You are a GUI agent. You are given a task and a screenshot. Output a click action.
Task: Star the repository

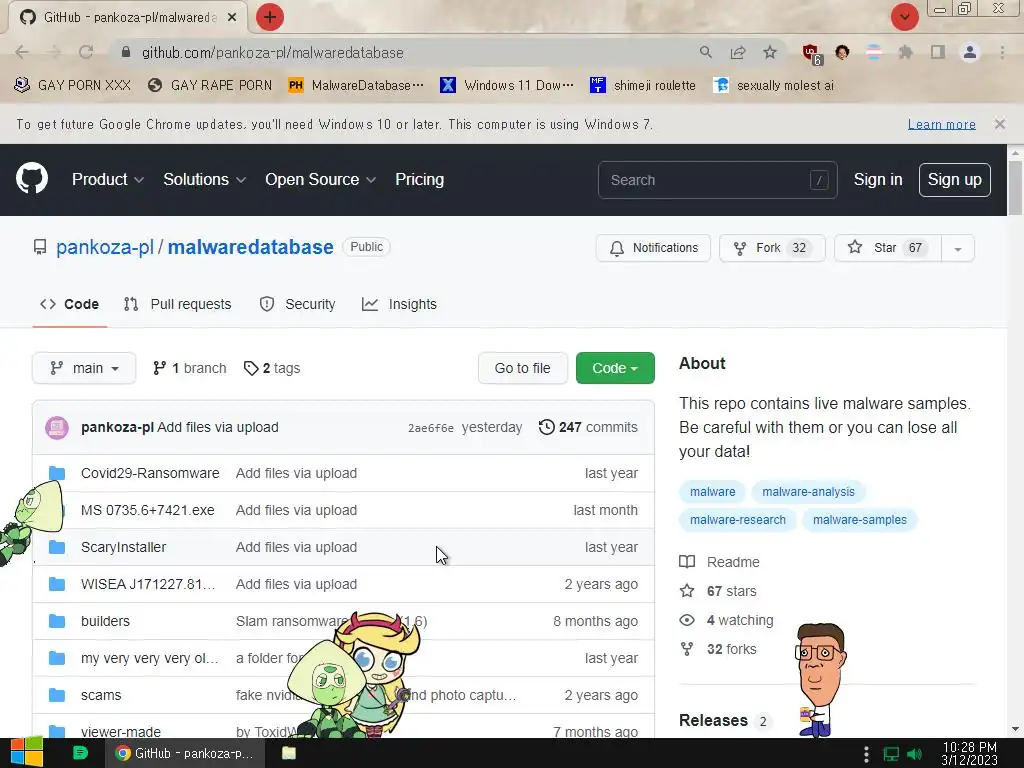pyautogui.click(x=888, y=248)
